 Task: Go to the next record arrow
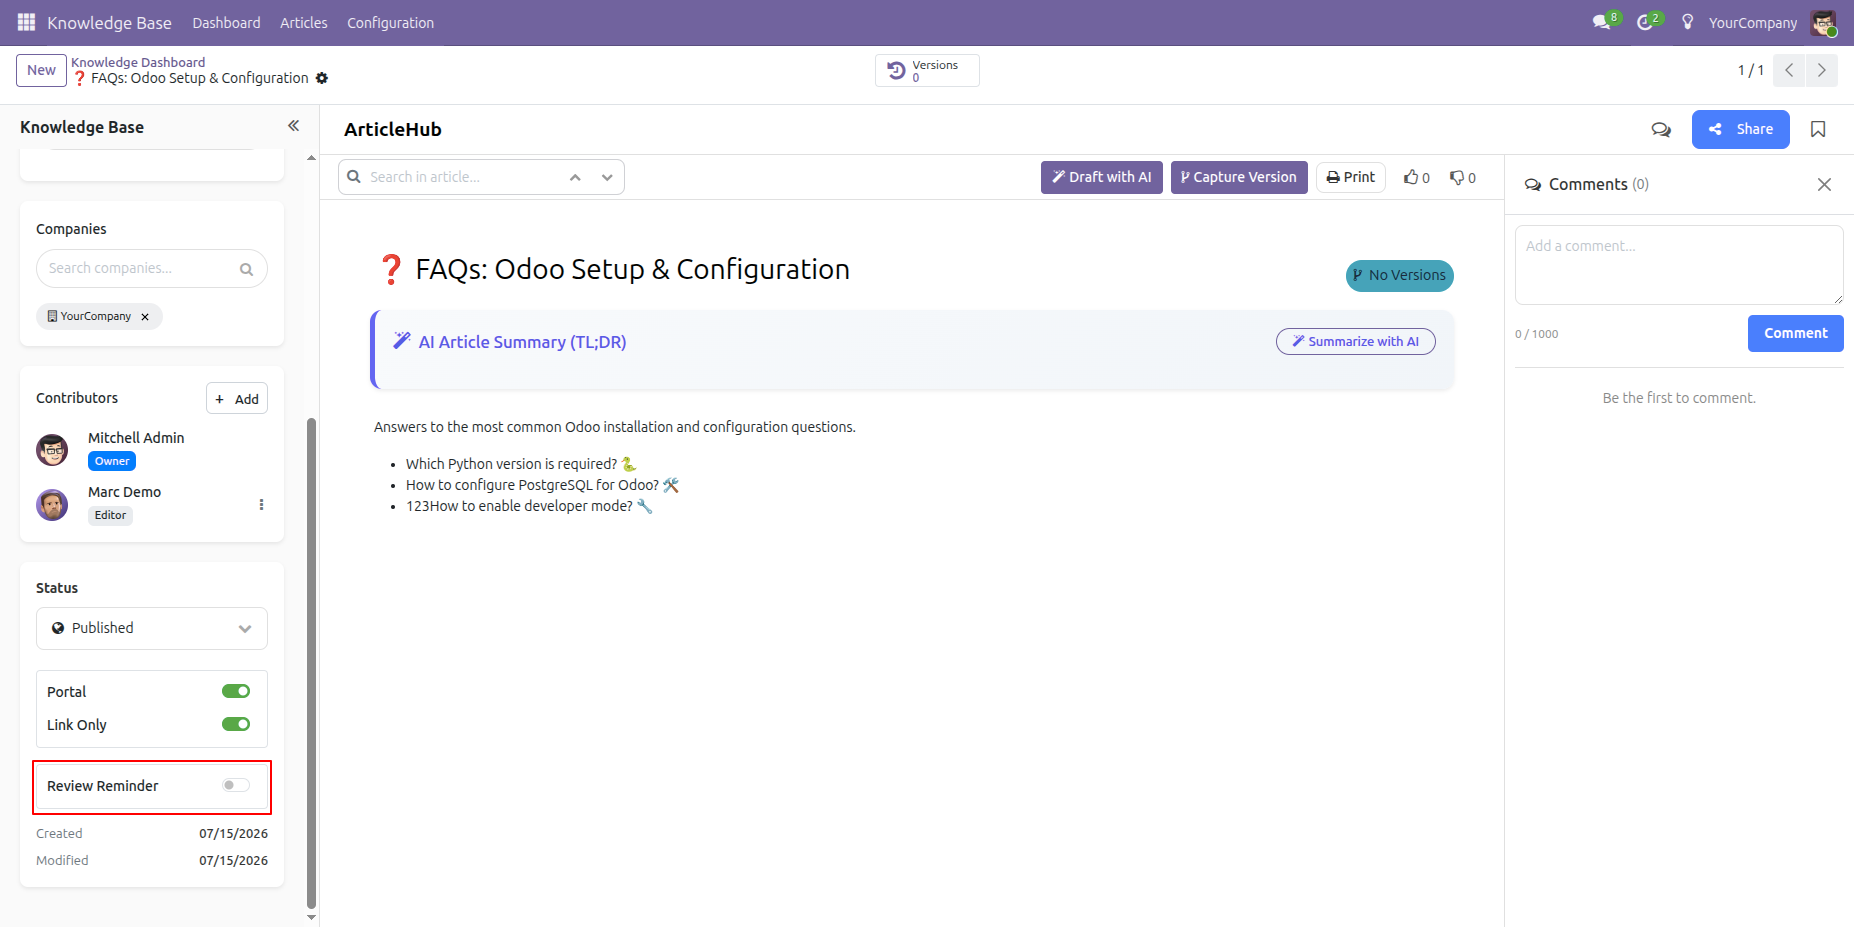[x=1822, y=70]
